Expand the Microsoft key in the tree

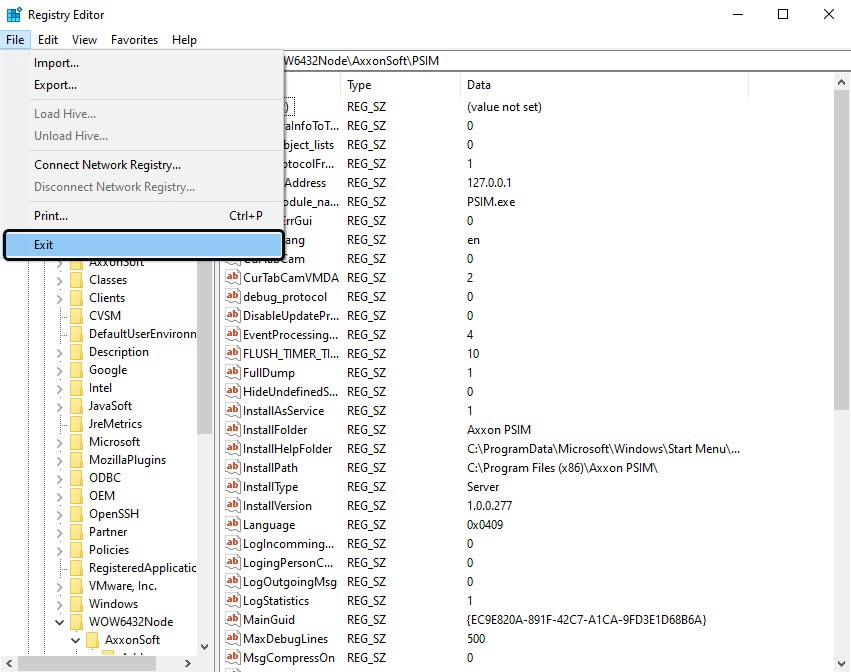pyautogui.click(x=60, y=442)
